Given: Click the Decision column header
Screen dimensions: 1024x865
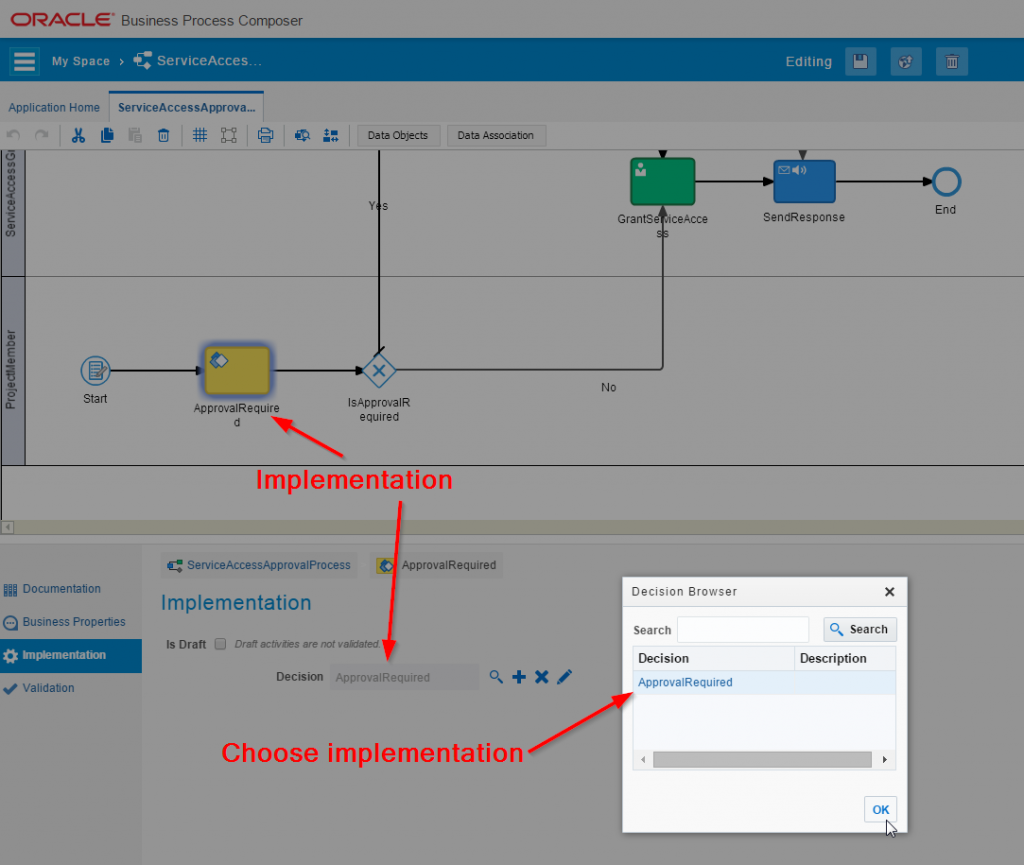Looking at the screenshot, I should pyautogui.click(x=714, y=659).
